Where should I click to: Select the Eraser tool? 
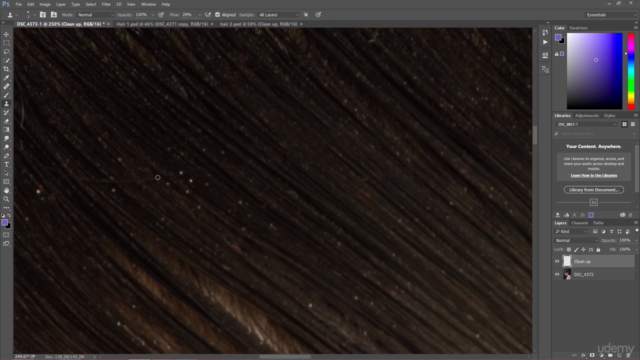pyautogui.click(x=6, y=121)
